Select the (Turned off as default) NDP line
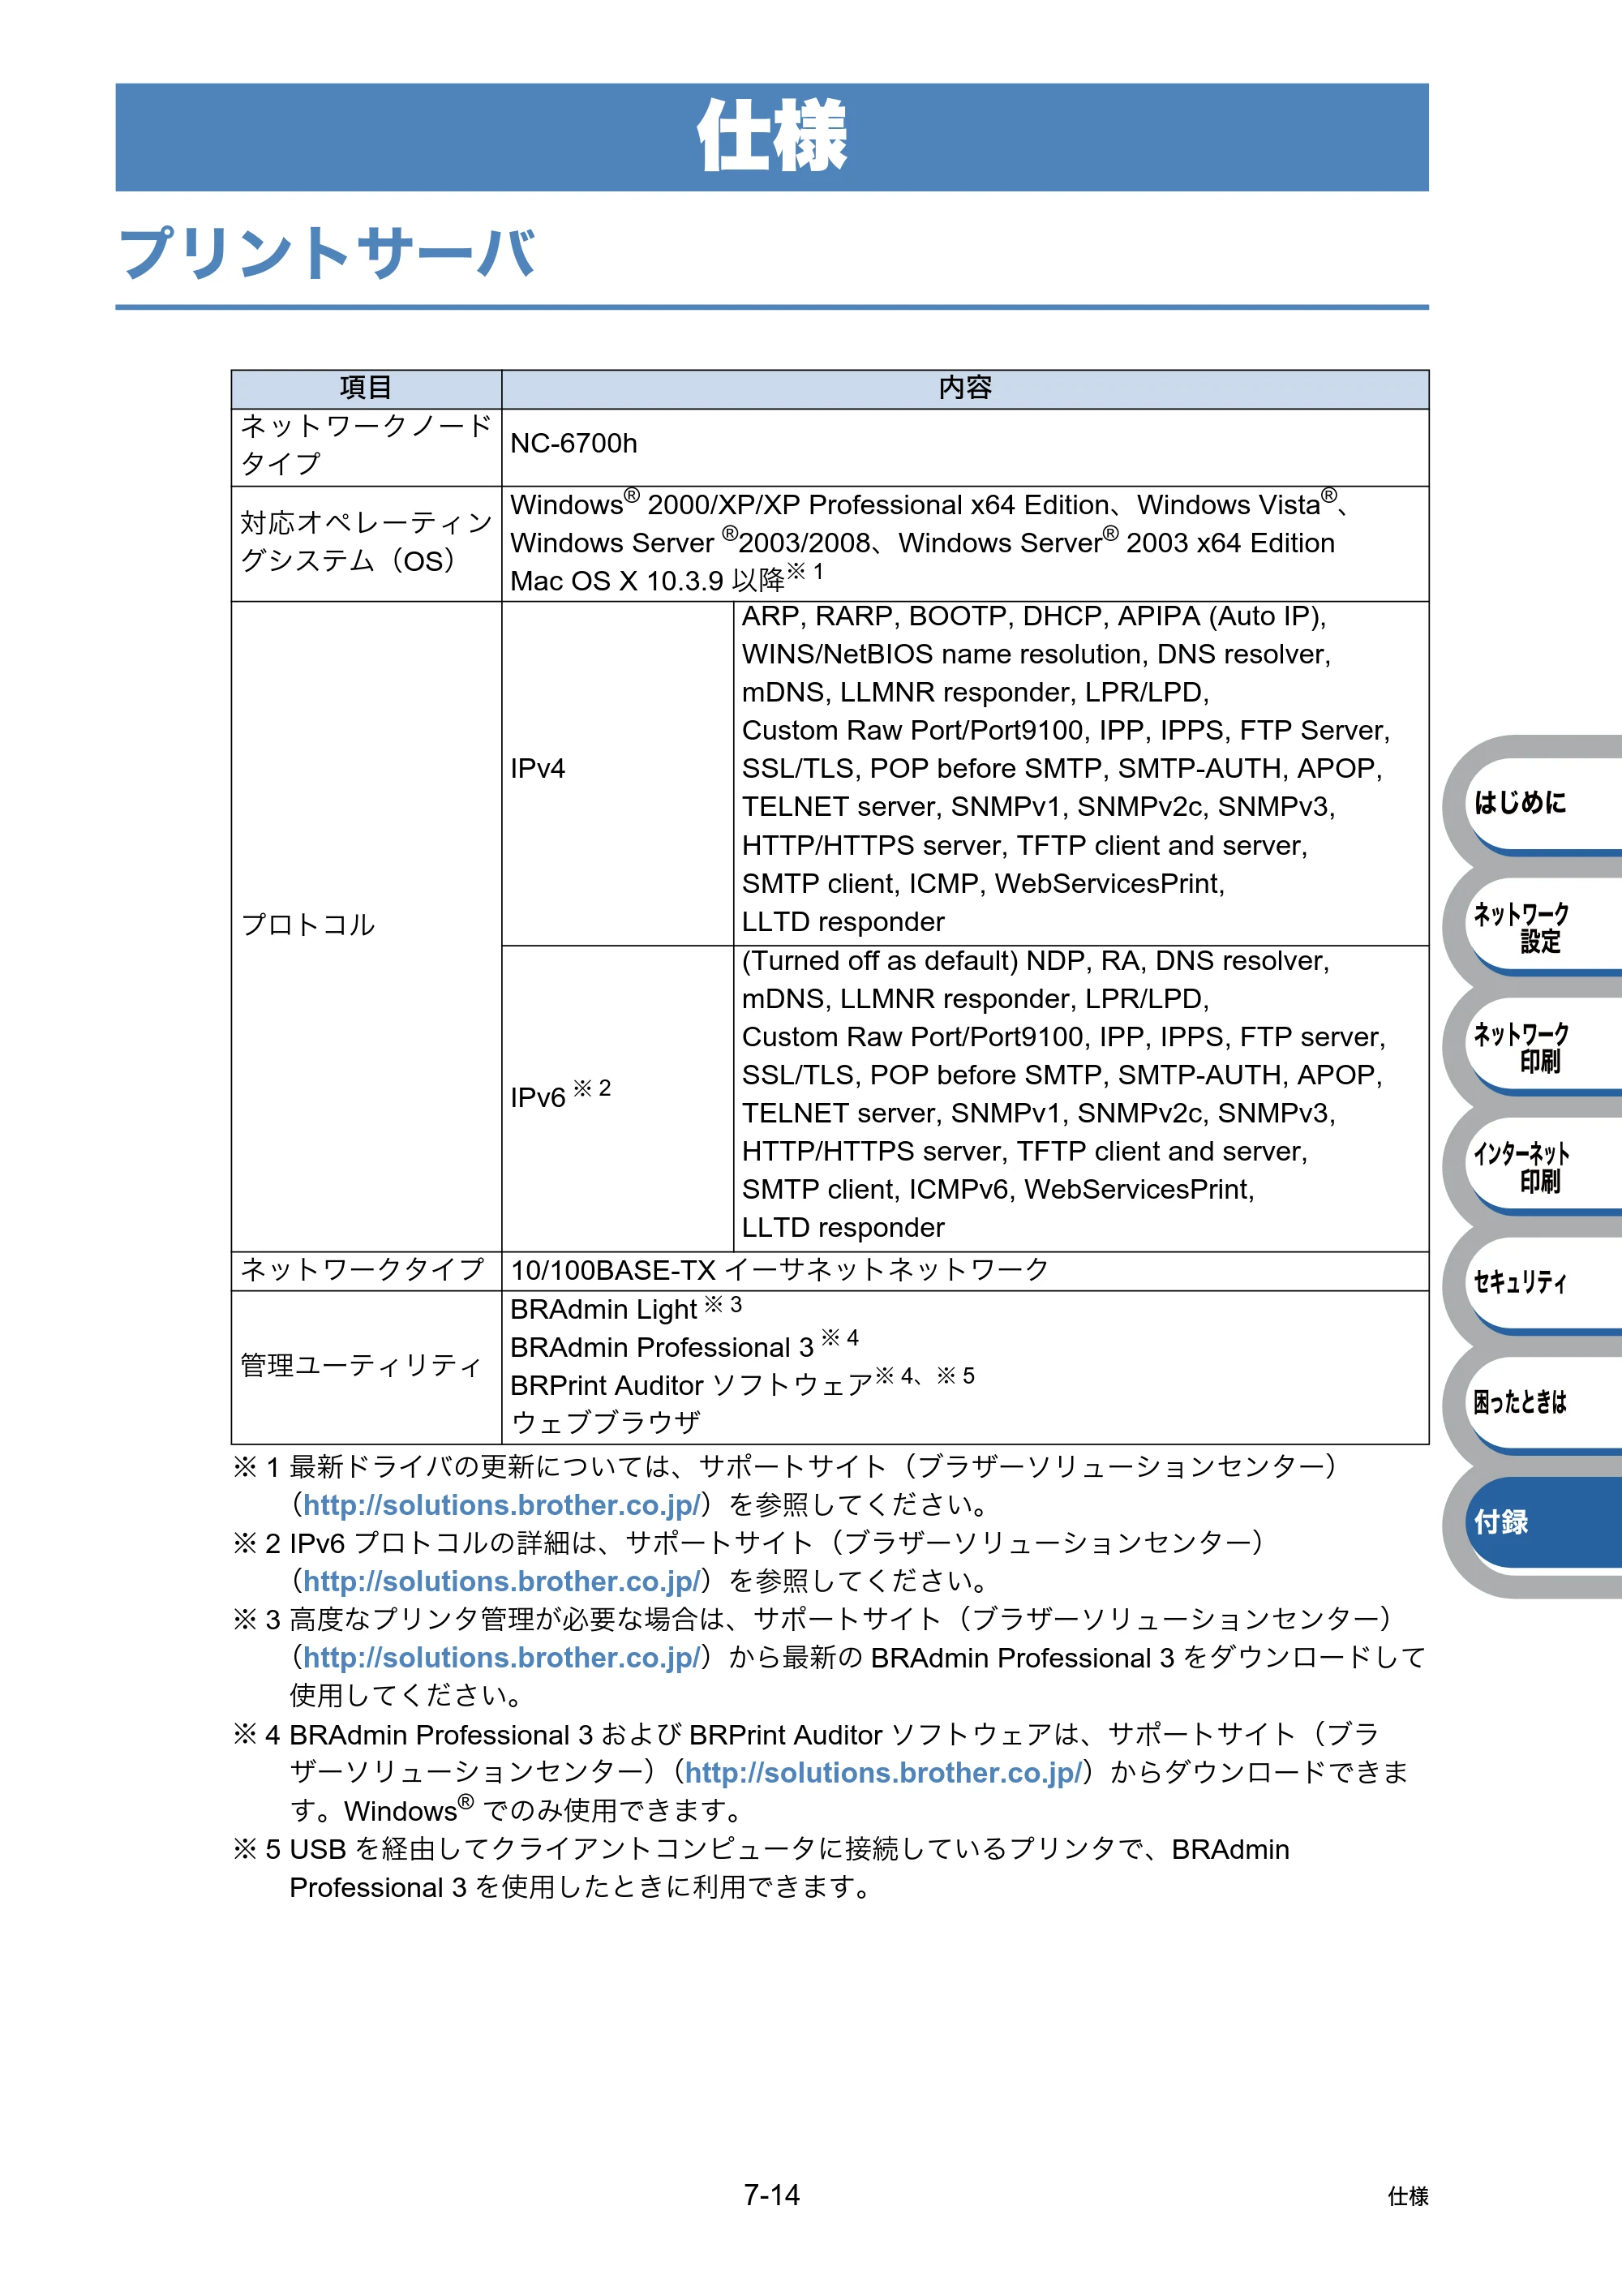Image resolution: width=1622 pixels, height=2296 pixels. point(1035,961)
